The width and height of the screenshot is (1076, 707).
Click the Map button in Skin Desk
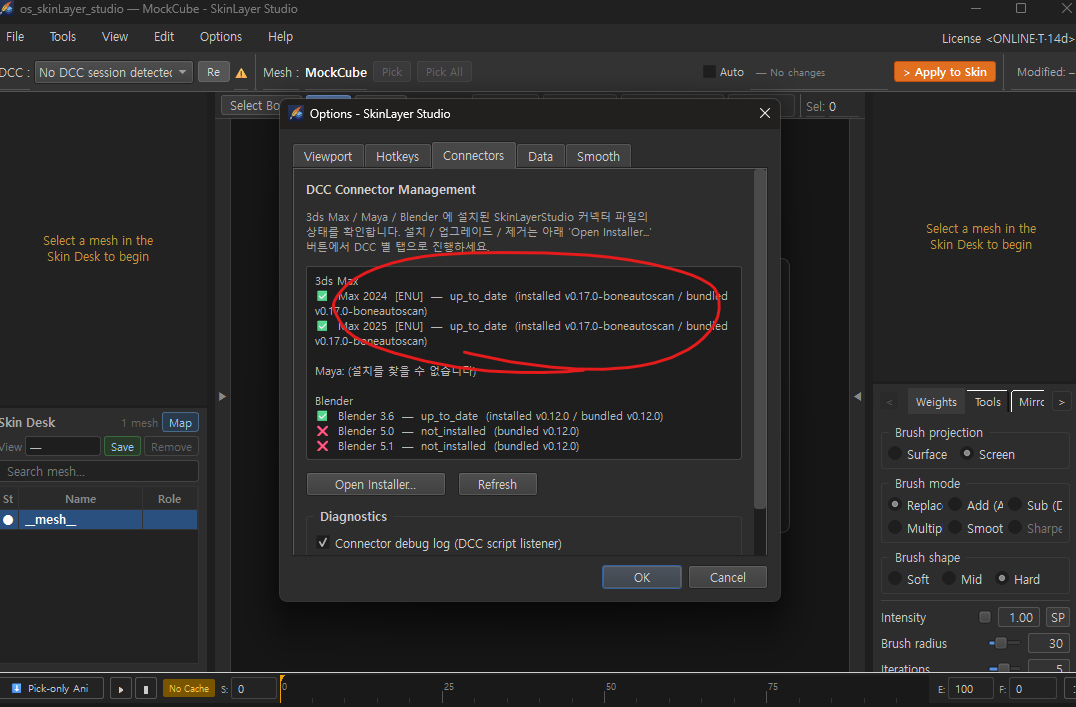[180, 423]
